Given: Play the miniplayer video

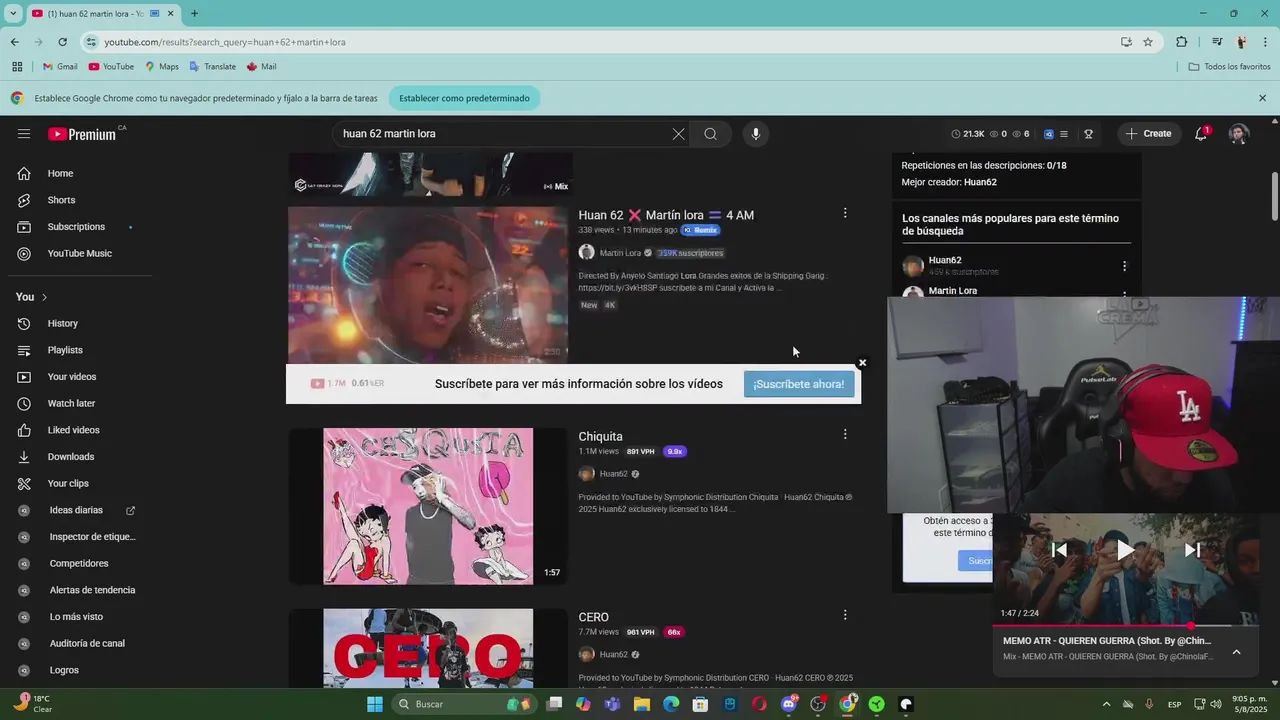Looking at the screenshot, I should pos(1125,549).
